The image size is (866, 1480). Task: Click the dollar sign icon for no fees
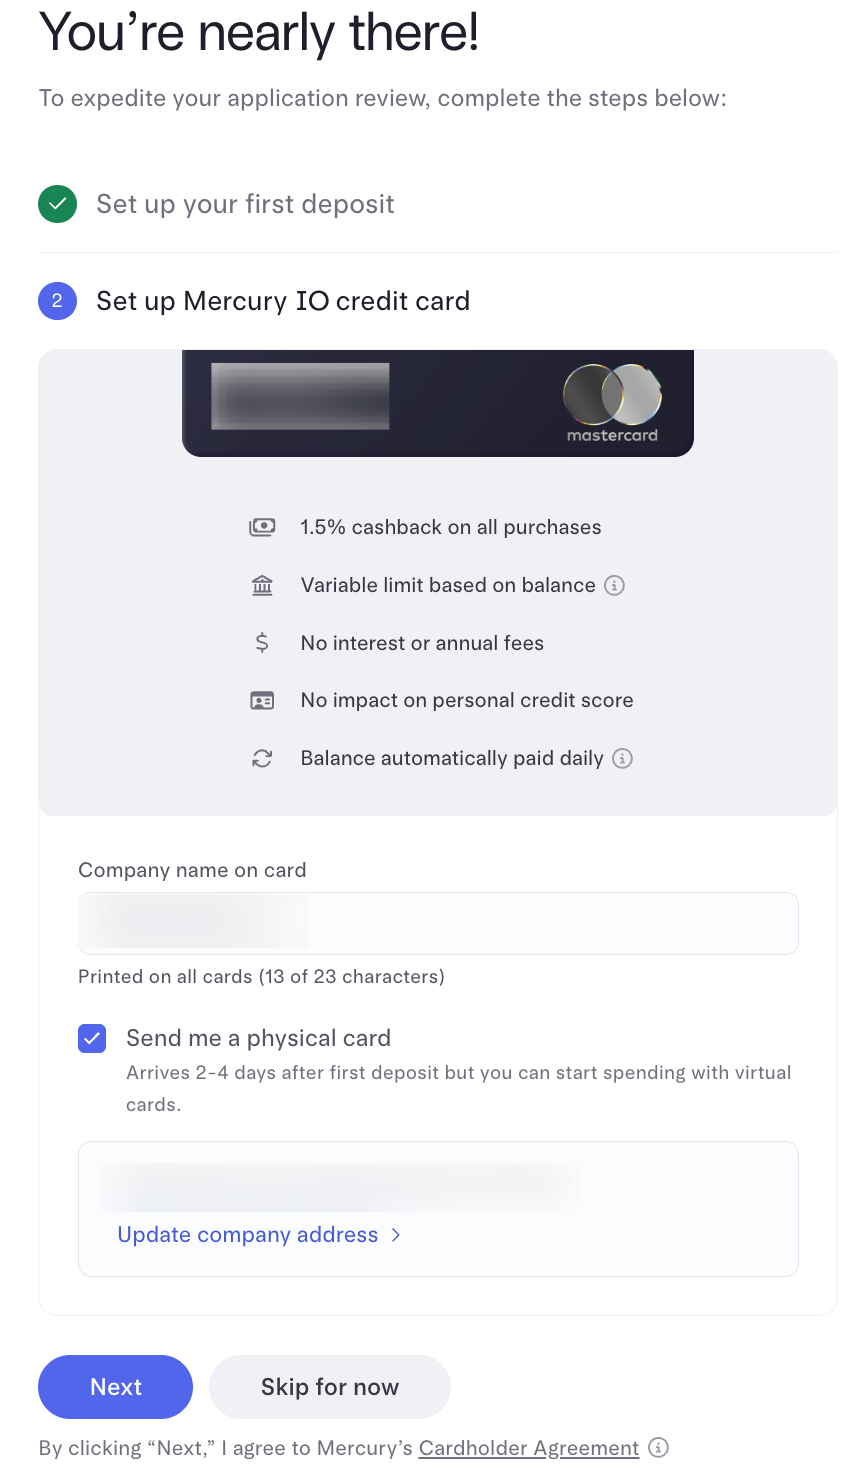pyautogui.click(x=262, y=643)
